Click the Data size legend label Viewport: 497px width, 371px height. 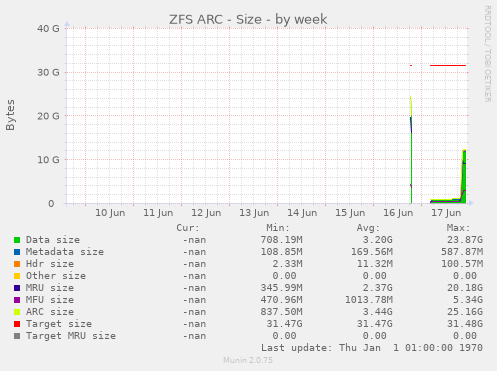pyautogui.click(x=53, y=240)
